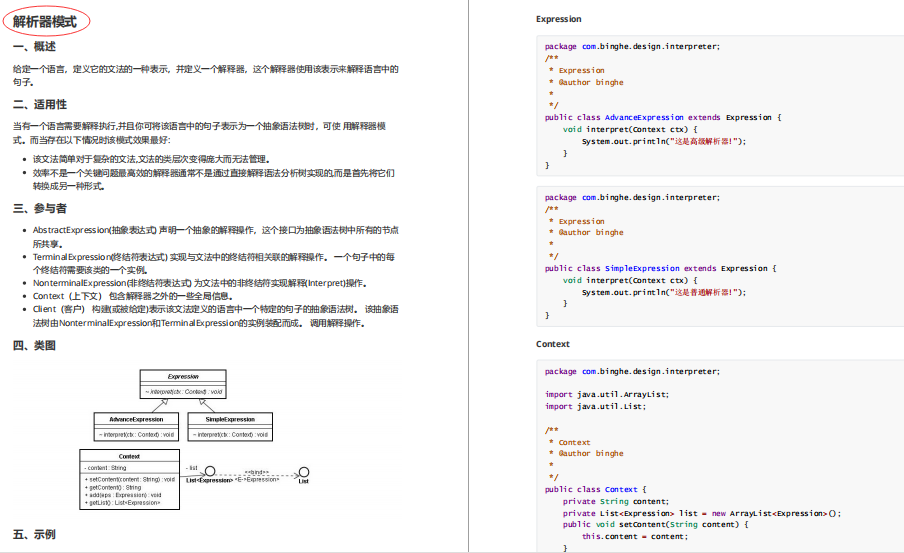Screen dimensions: 904x553
Task: Click "+ add(eps : Expression) : void" in diagram
Action: 123,495
